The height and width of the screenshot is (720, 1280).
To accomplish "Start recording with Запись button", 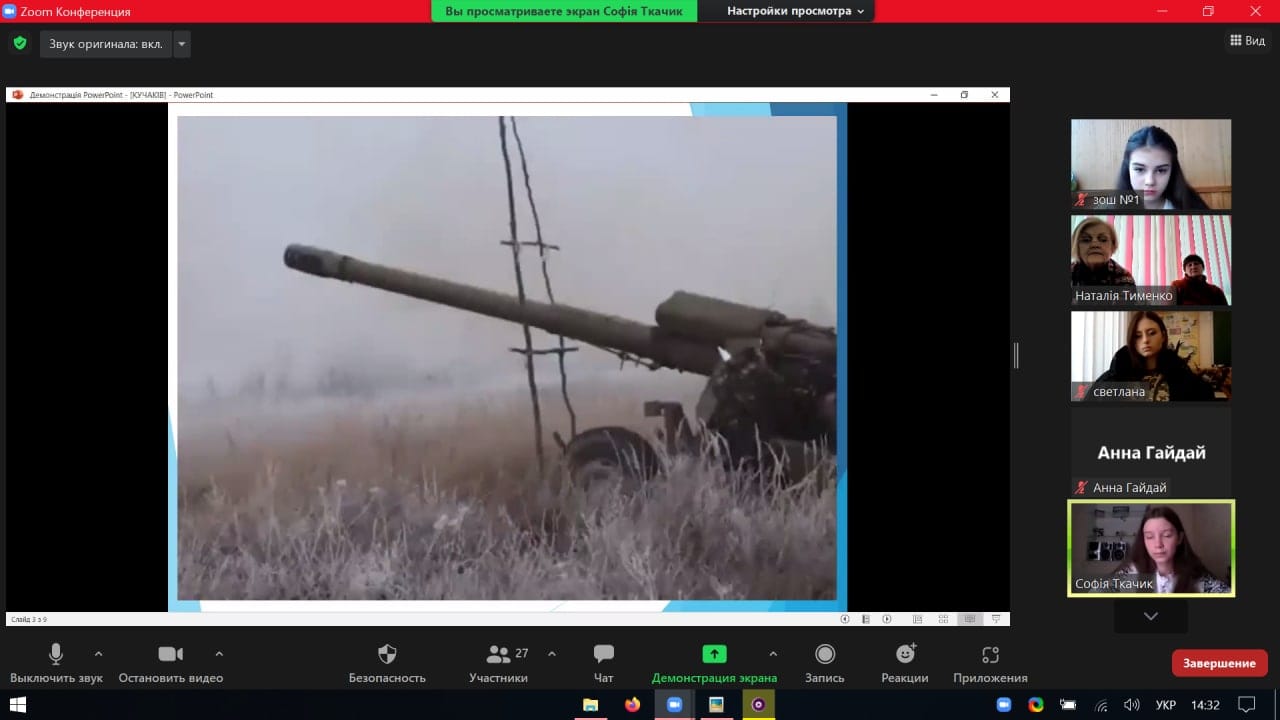I will [825, 655].
